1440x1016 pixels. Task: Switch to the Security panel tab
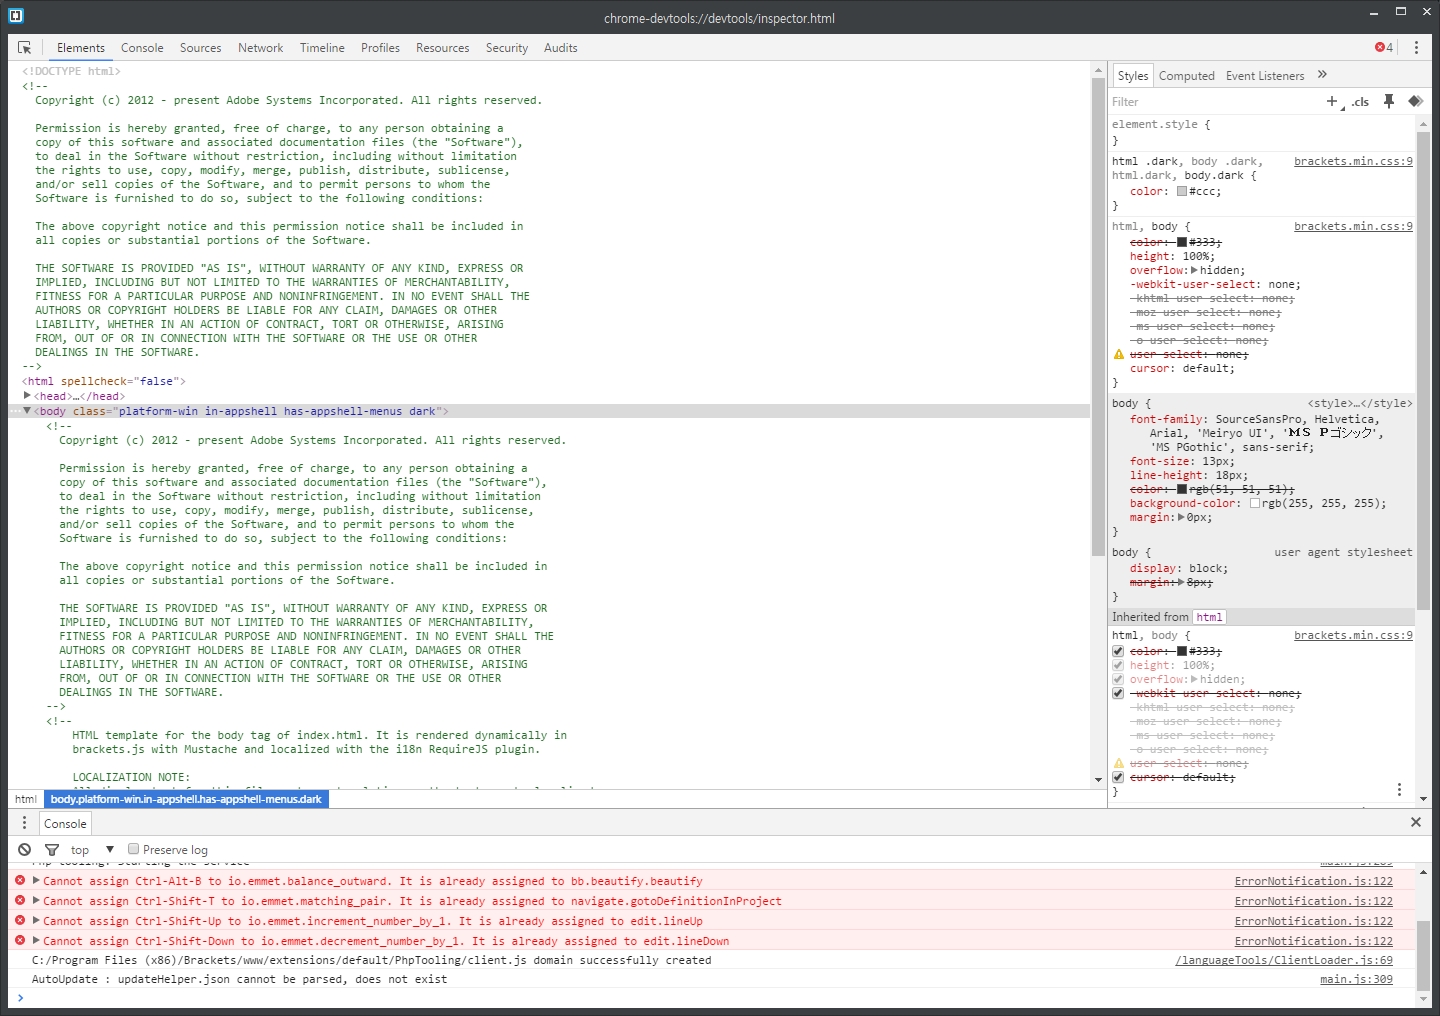507,48
